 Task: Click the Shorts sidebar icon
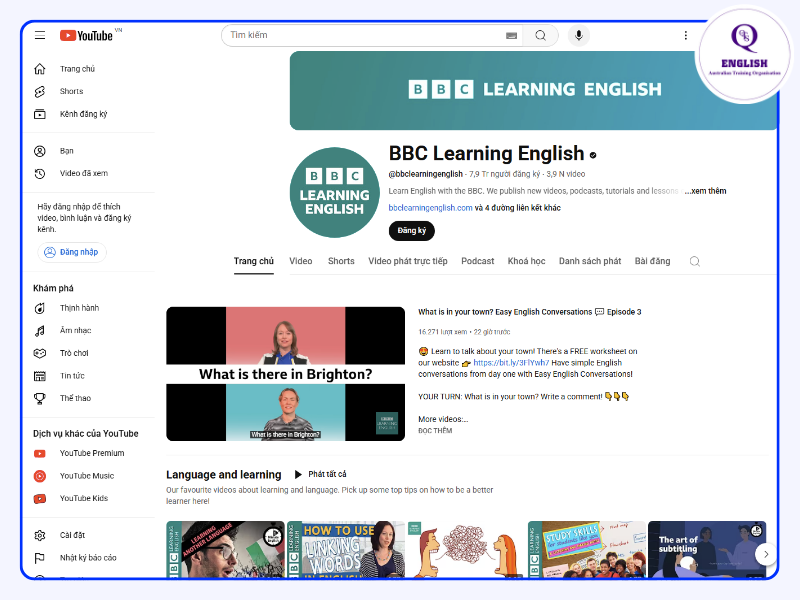[40, 91]
